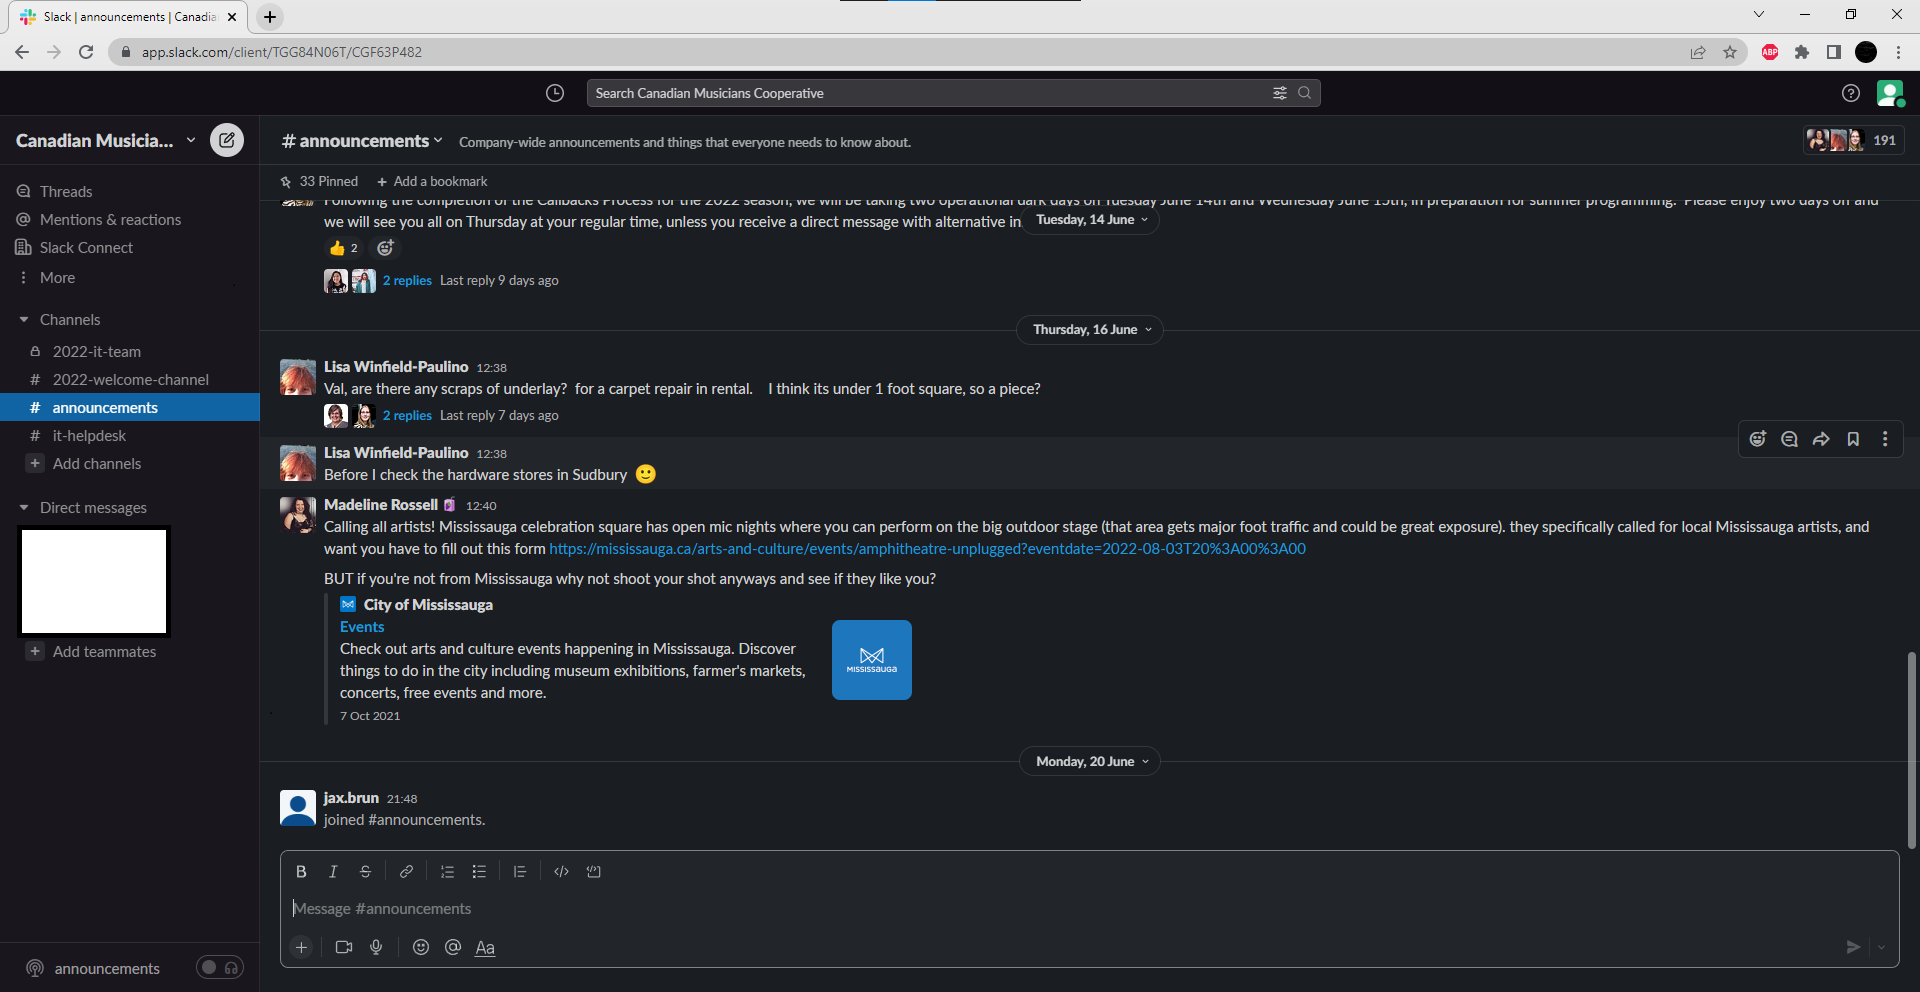This screenshot has width=1920, height=992.
Task: Bookmark this page with Chrome star
Action: coord(1730,52)
